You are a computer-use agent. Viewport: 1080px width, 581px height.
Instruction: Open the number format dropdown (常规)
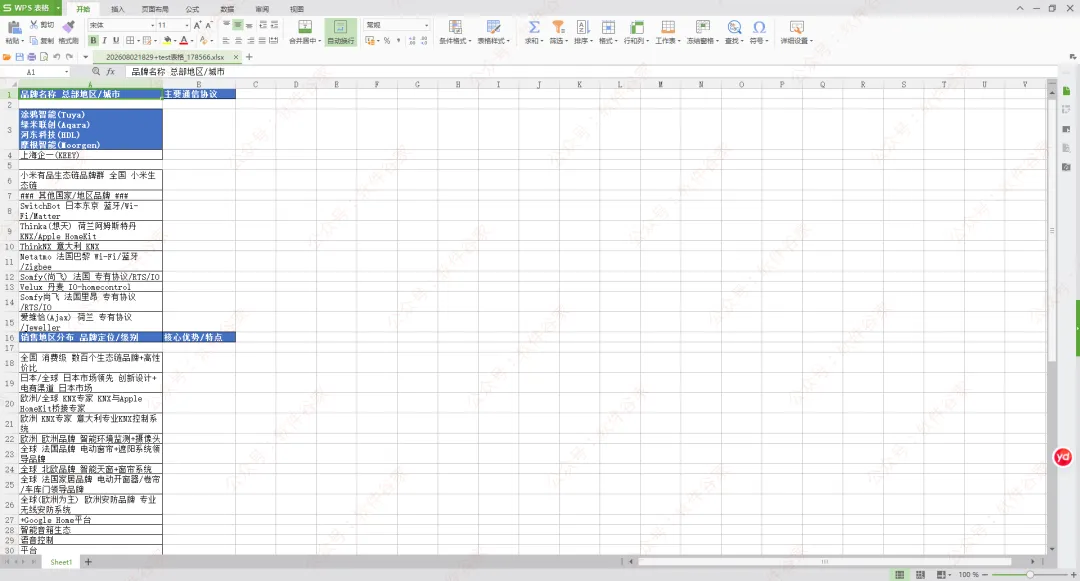click(x=426, y=25)
